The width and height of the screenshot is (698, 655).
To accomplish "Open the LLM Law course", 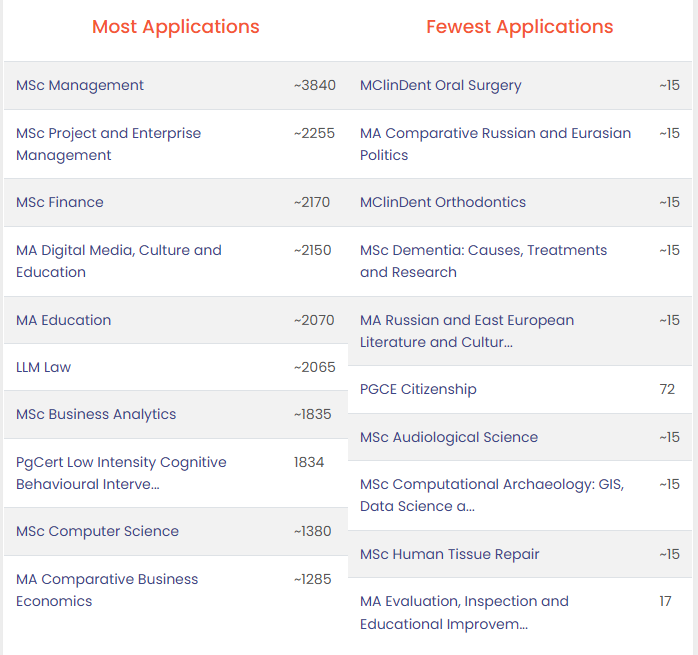I will pos(44,367).
